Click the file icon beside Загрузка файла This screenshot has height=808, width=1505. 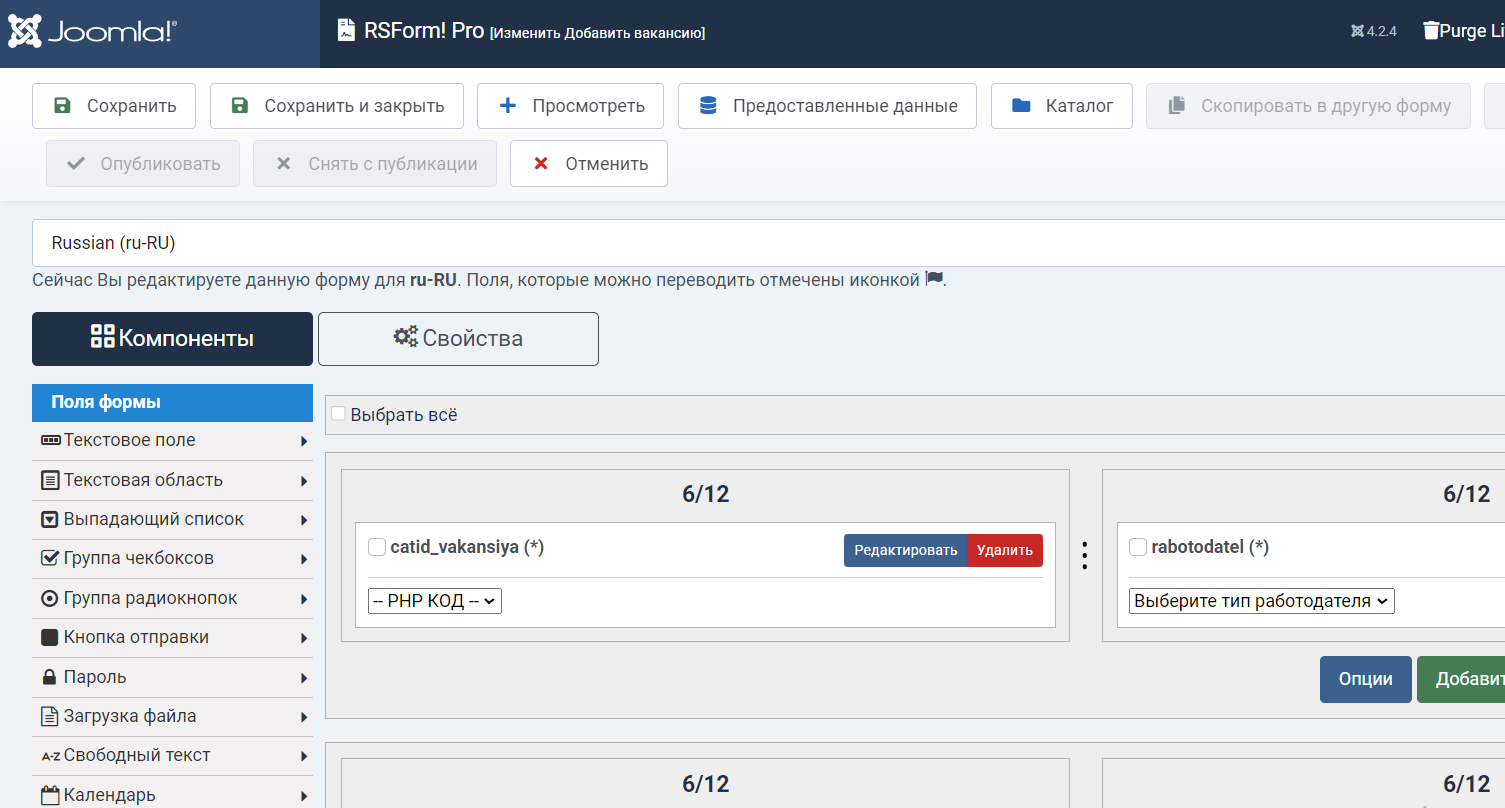(49, 716)
